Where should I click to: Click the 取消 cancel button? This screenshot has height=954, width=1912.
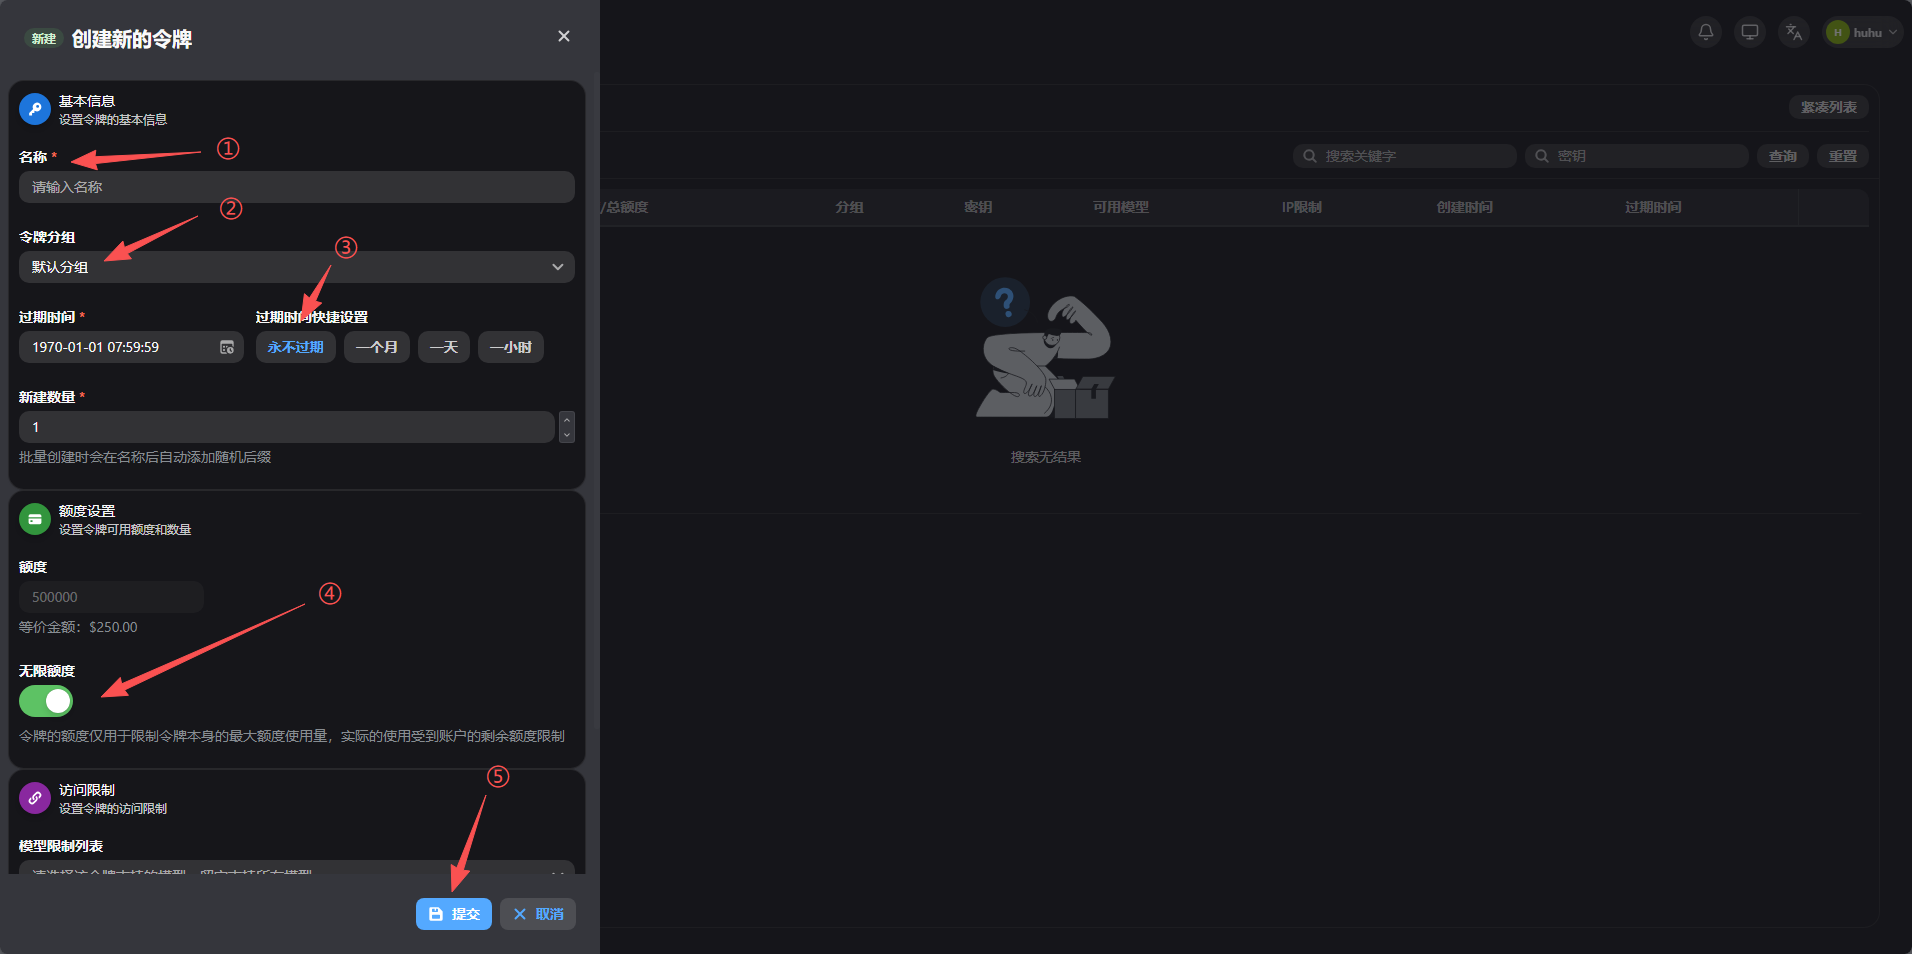(x=538, y=914)
